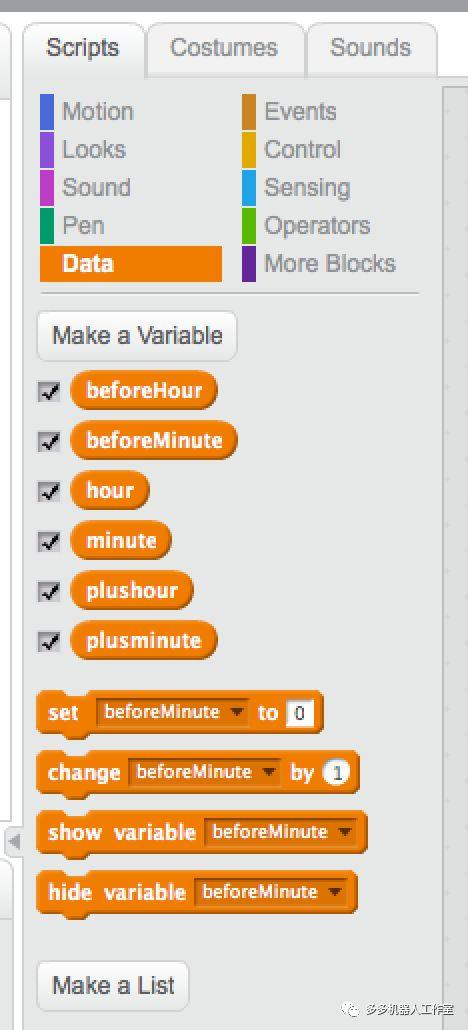Toggle the minute variable checkbox
This screenshot has width=468, height=1030.
pyautogui.click(x=49, y=542)
